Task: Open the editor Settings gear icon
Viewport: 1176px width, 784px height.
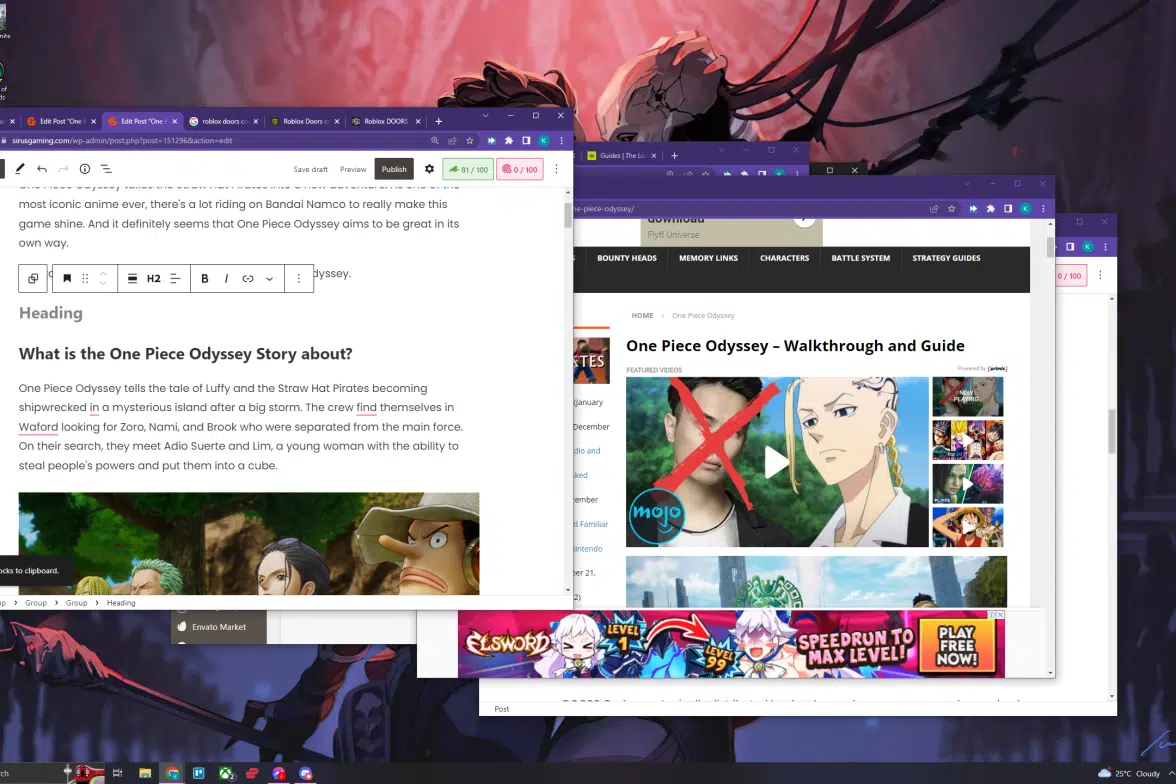Action: tap(429, 169)
